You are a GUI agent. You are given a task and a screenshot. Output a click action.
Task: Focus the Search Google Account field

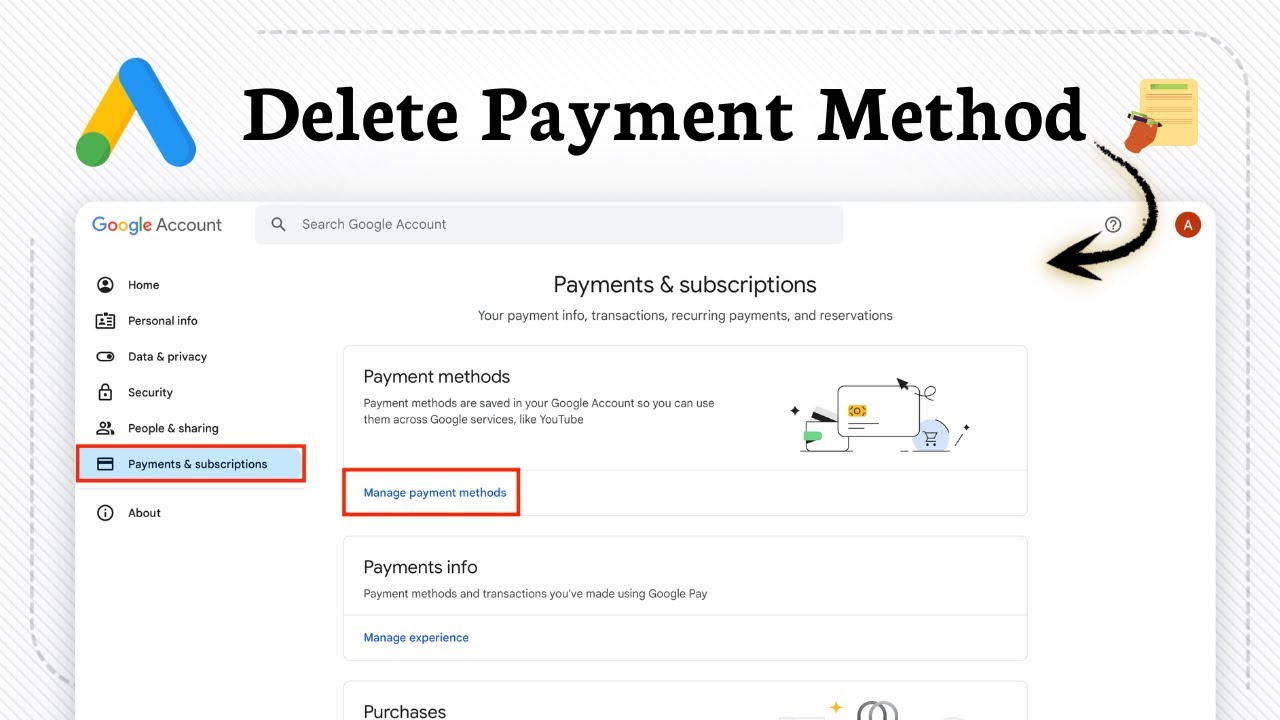pos(549,225)
